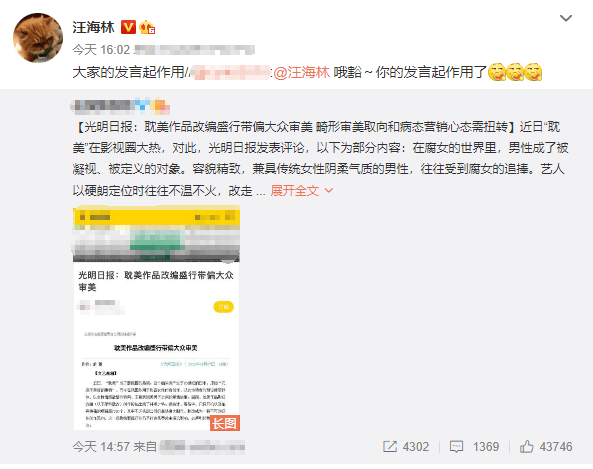Image resolution: width=593 pixels, height=469 pixels.
Task: Click the orange V verified badge
Action: pos(128,27)
